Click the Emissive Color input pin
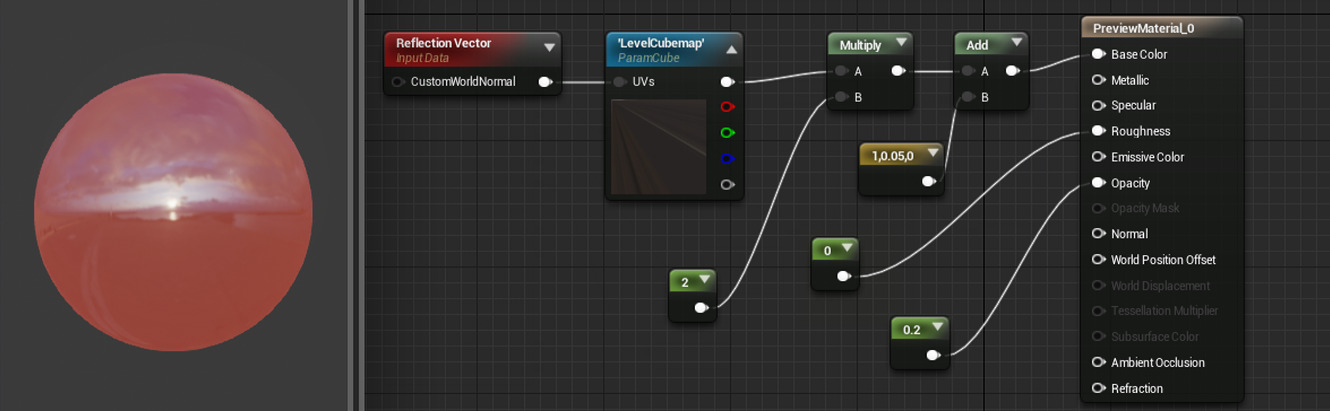This screenshot has height=411, width=1330. [x=1098, y=157]
